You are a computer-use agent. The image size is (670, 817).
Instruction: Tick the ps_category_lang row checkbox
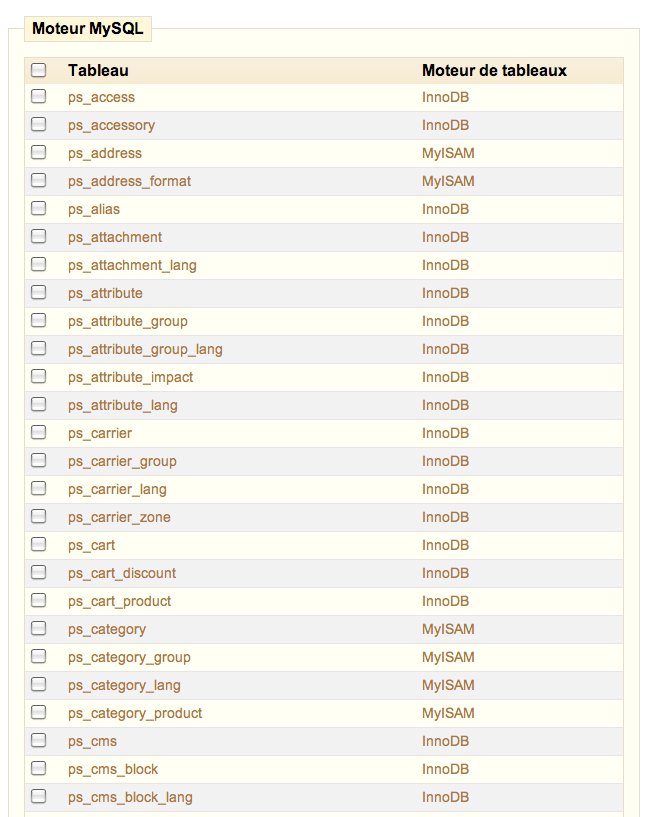39,685
